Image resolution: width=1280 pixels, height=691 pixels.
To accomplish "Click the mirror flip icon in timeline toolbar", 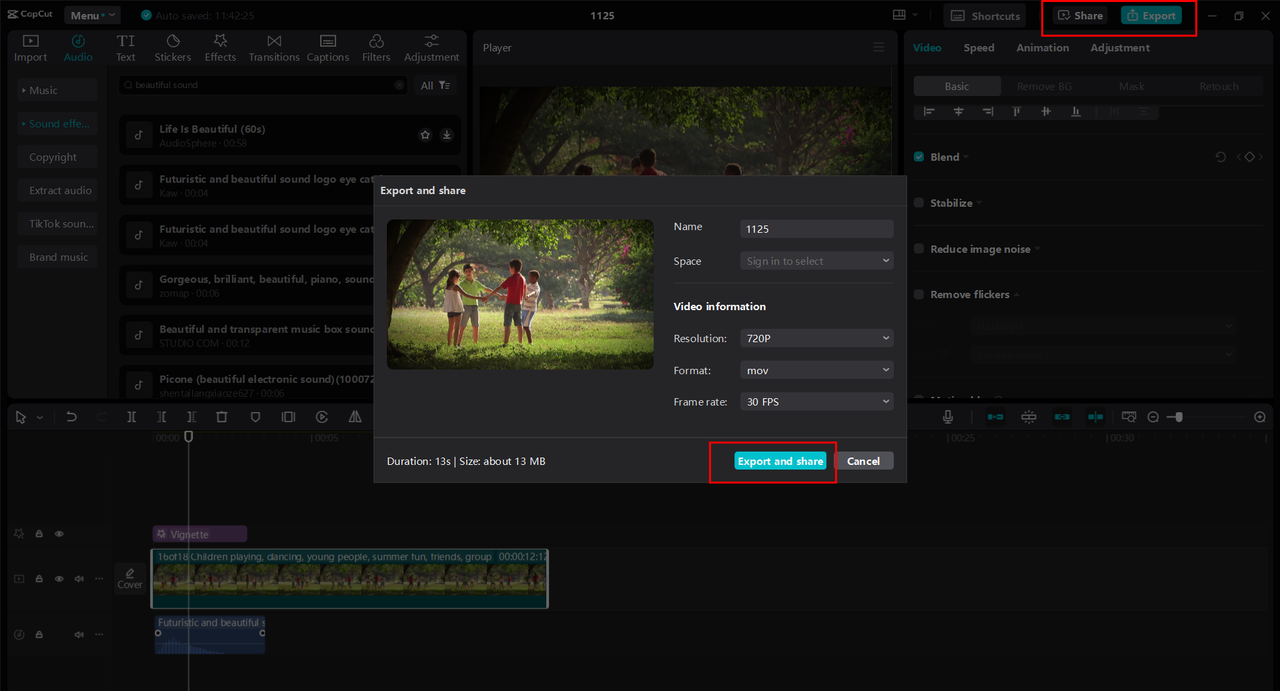I will (x=355, y=417).
